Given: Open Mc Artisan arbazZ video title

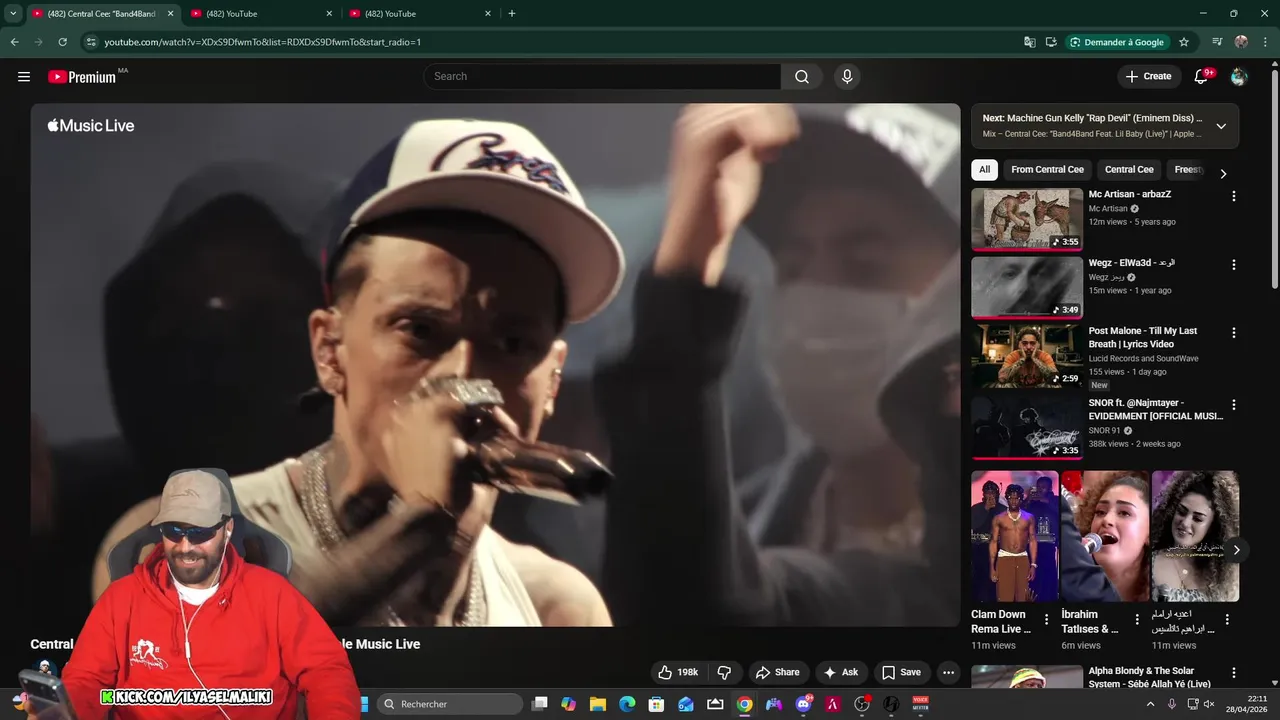Looking at the screenshot, I should 1130,194.
